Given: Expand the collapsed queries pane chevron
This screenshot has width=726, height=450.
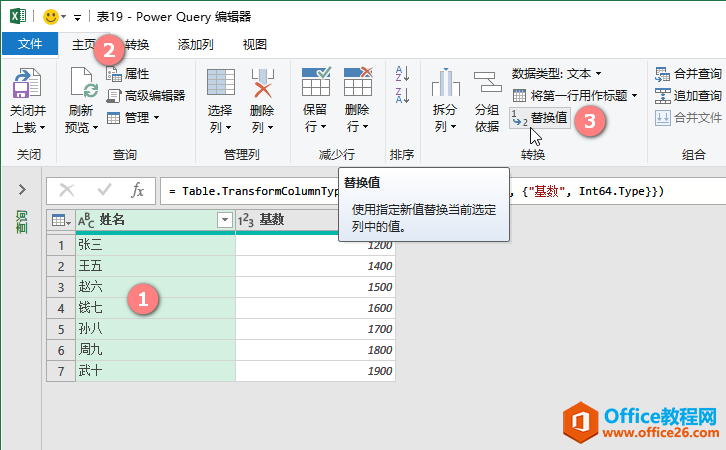Looking at the screenshot, I should (x=21, y=190).
